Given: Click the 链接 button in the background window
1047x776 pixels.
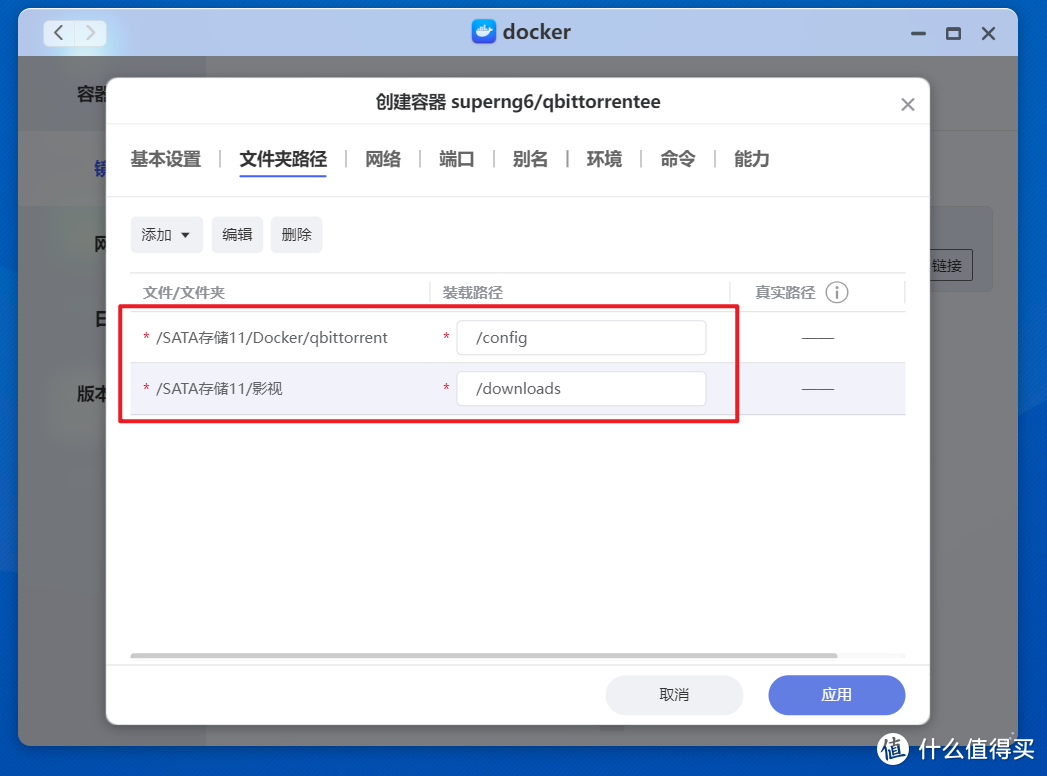Looking at the screenshot, I should coord(951,266).
